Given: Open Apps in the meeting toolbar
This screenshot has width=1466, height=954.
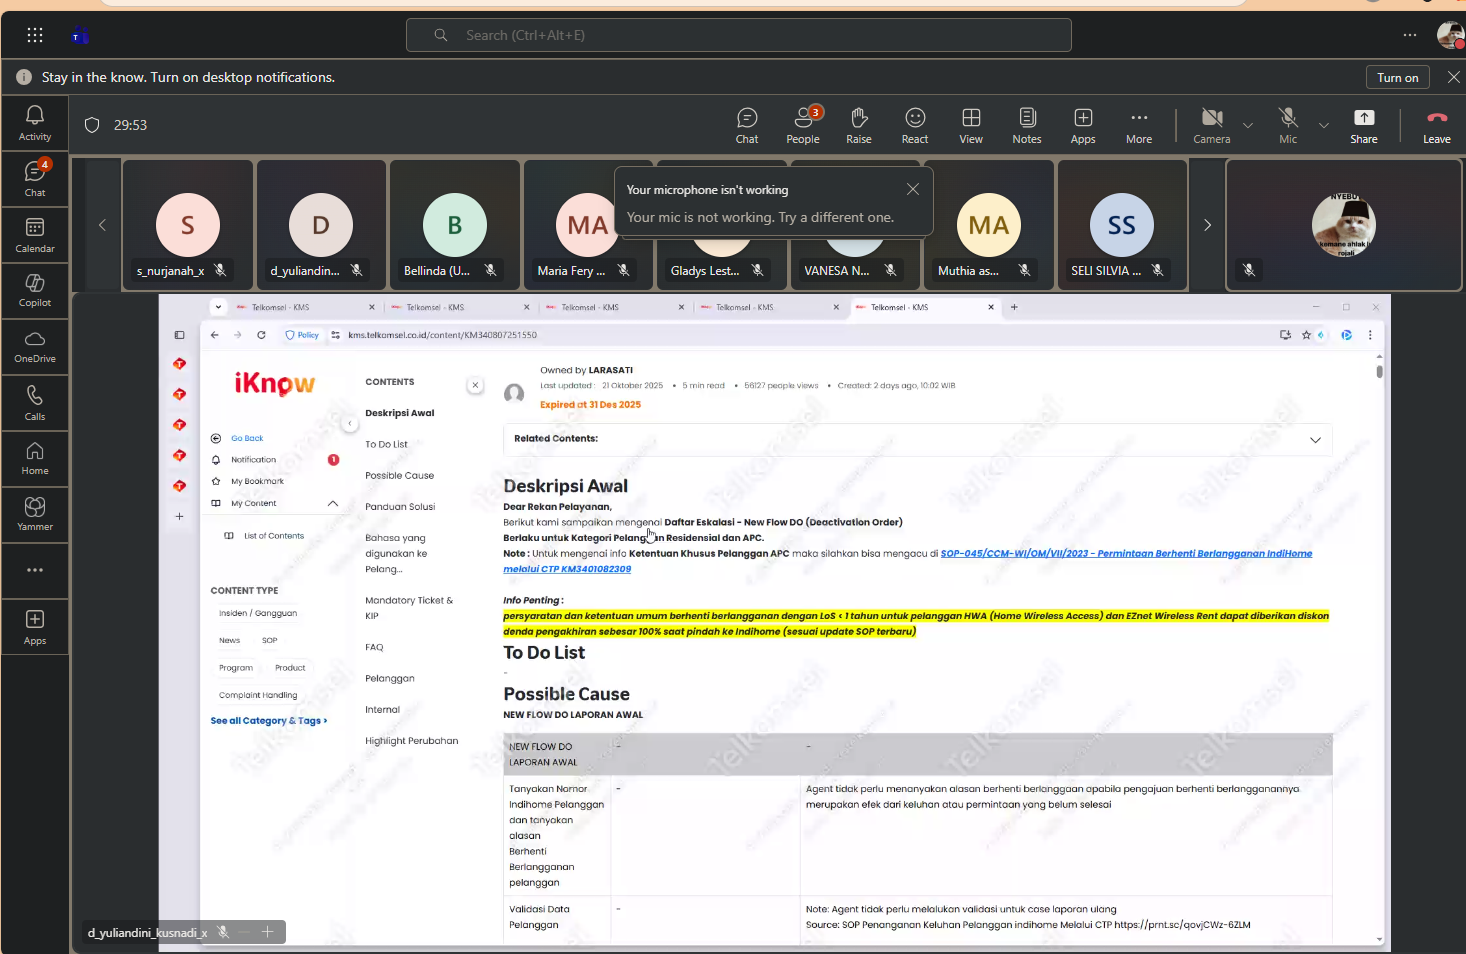Looking at the screenshot, I should pyautogui.click(x=1083, y=126).
